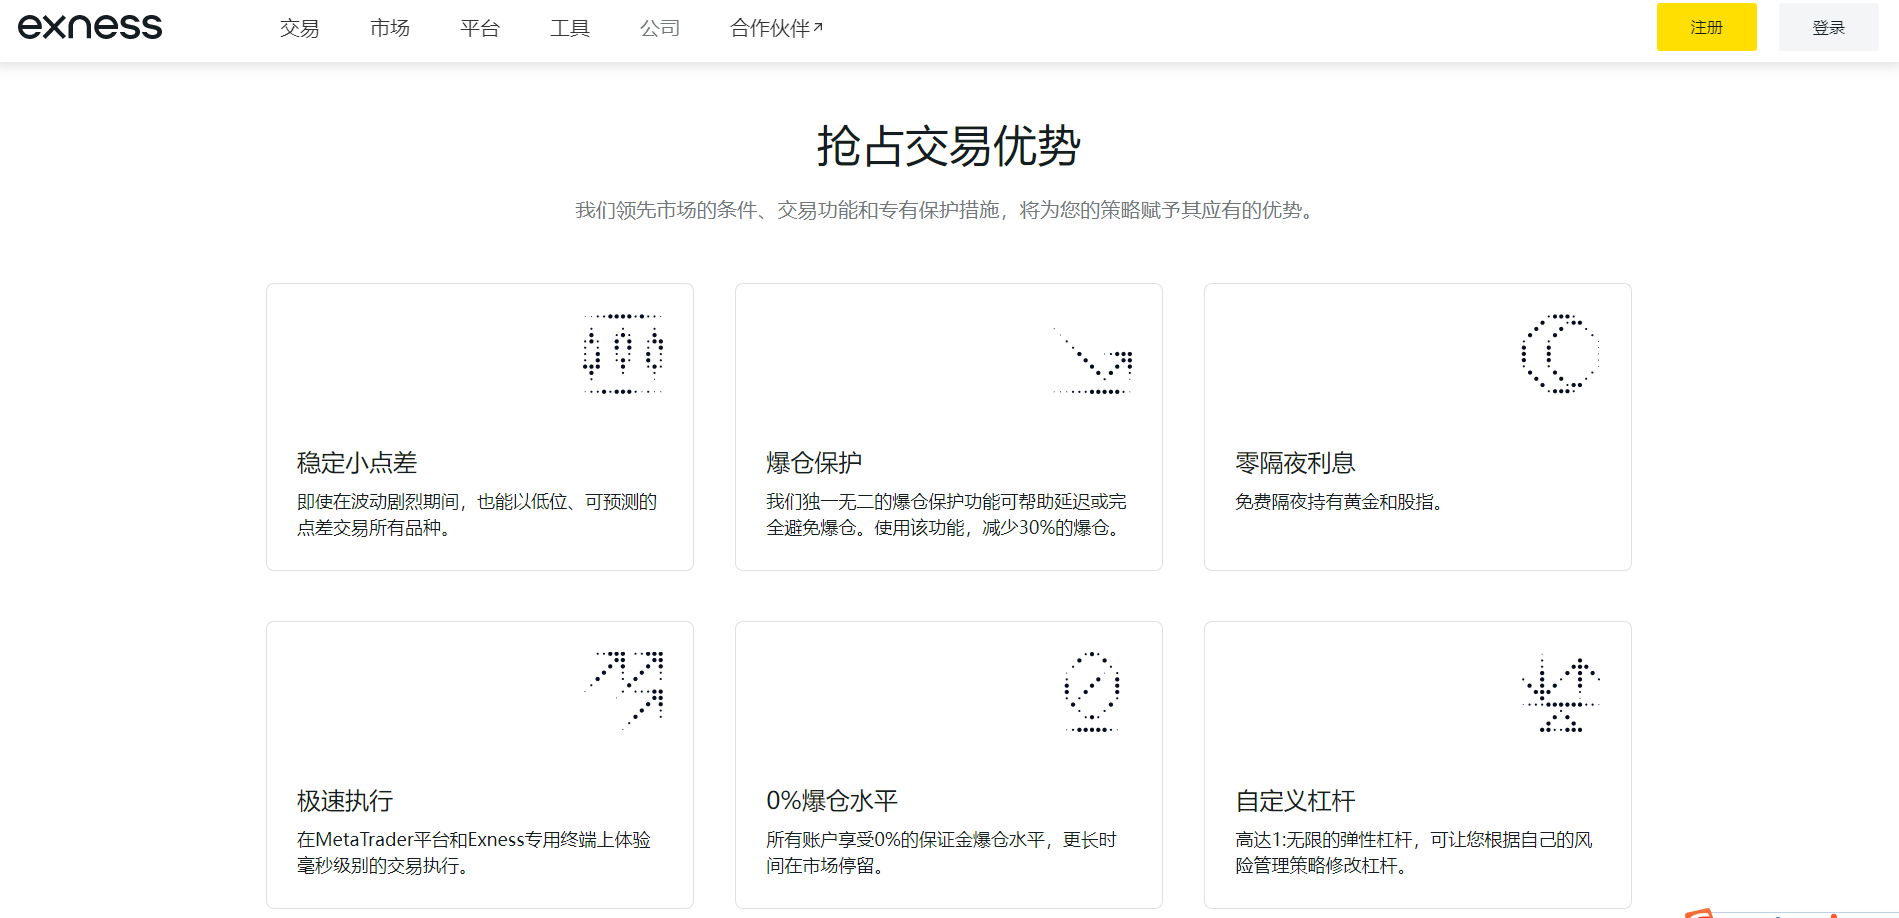Select 公司 in the navigation bar

[659, 28]
